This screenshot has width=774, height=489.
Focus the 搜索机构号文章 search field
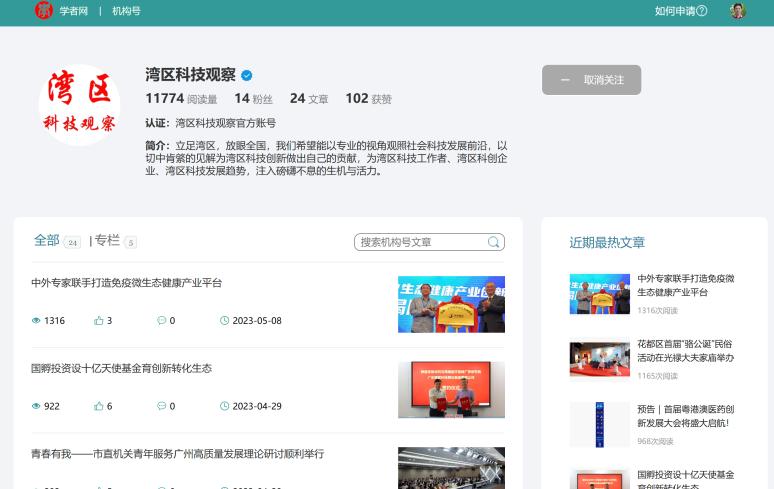click(x=429, y=242)
